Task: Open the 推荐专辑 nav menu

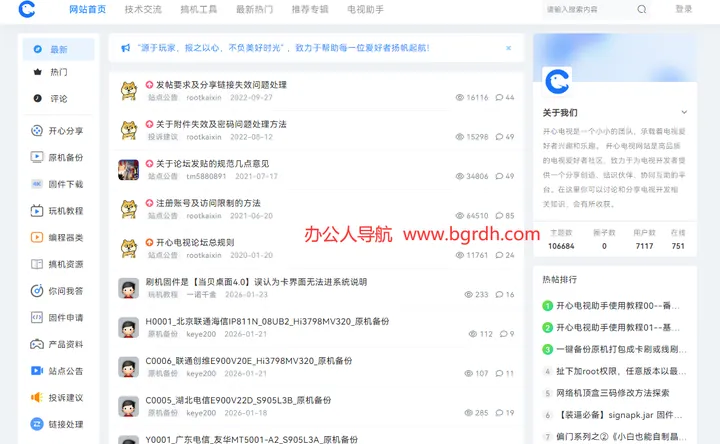Action: click(x=310, y=9)
